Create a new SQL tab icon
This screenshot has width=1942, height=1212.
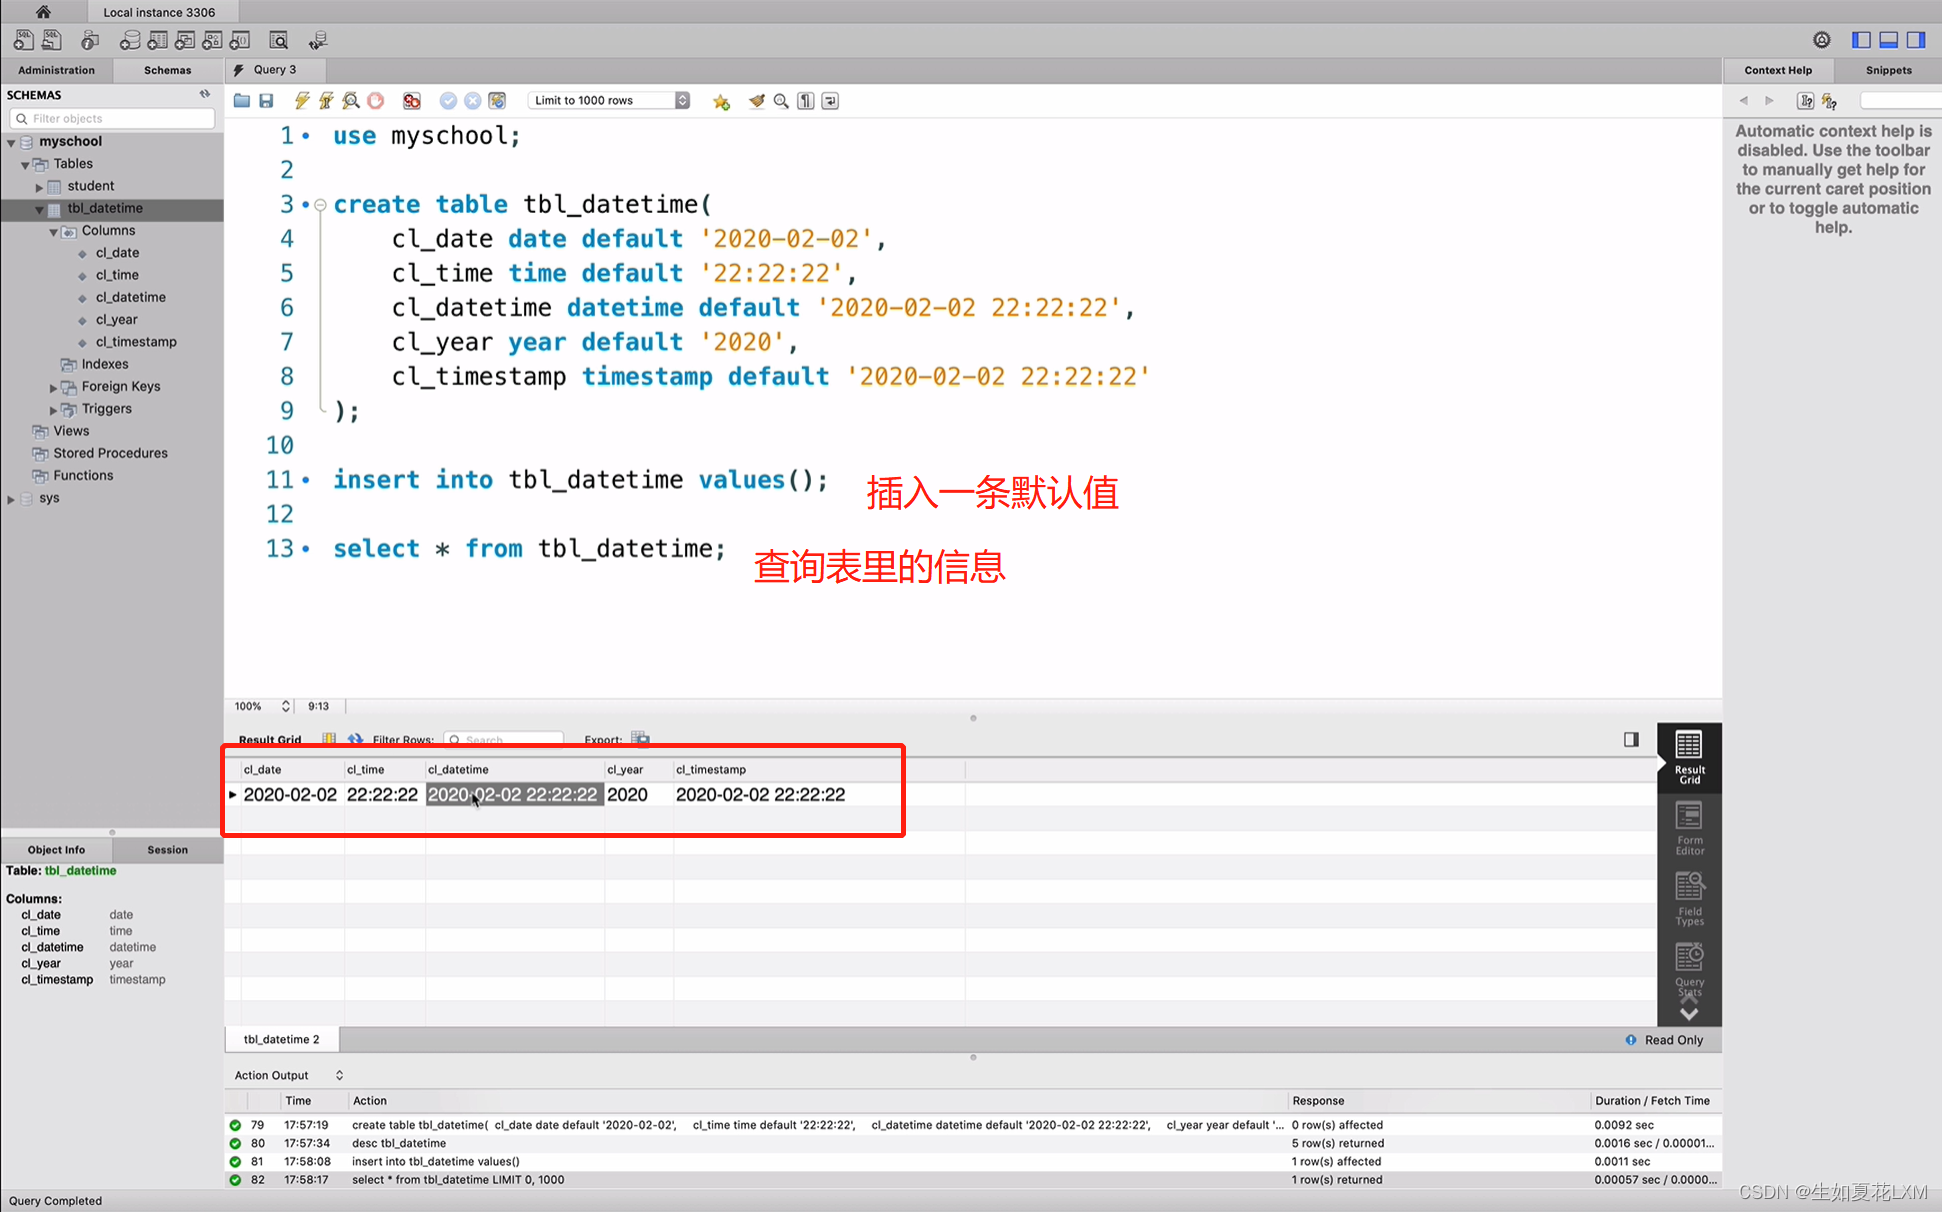[x=23, y=40]
